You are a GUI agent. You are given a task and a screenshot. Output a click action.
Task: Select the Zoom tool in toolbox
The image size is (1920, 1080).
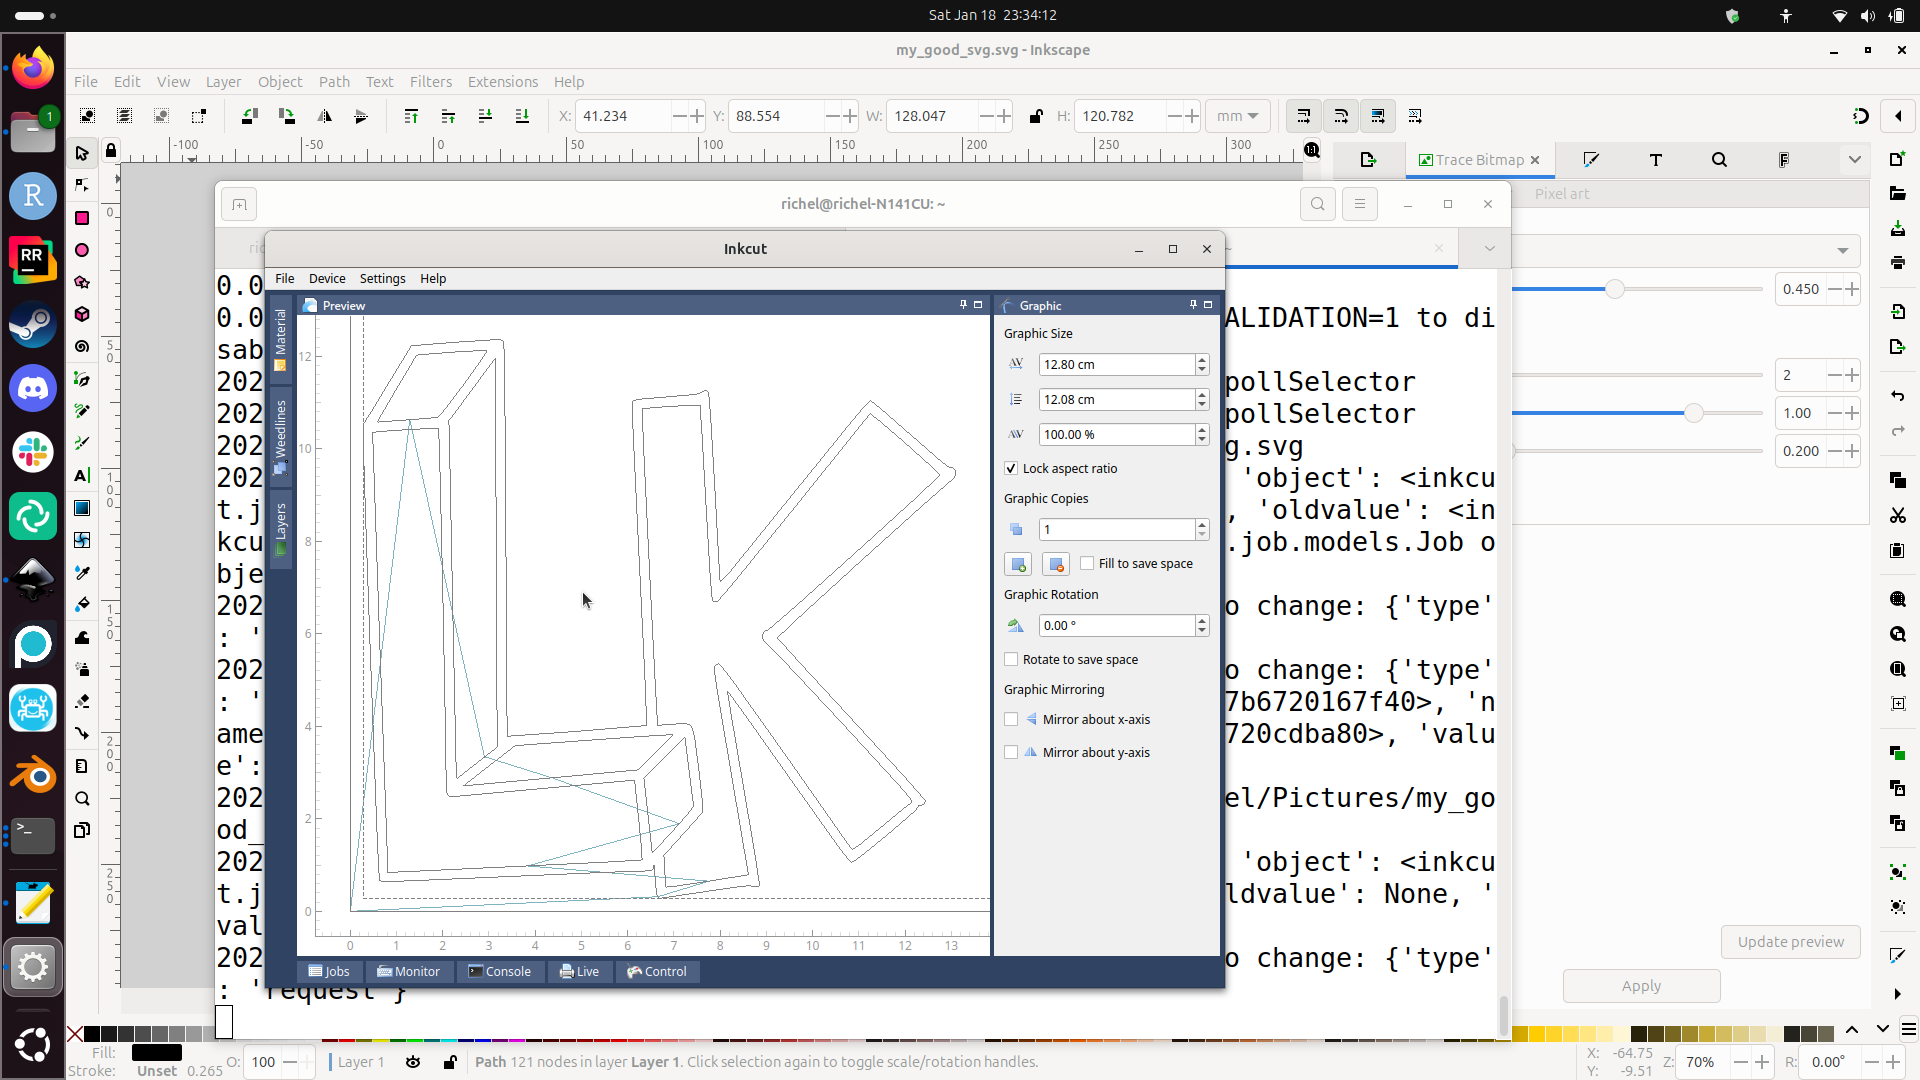[82, 798]
